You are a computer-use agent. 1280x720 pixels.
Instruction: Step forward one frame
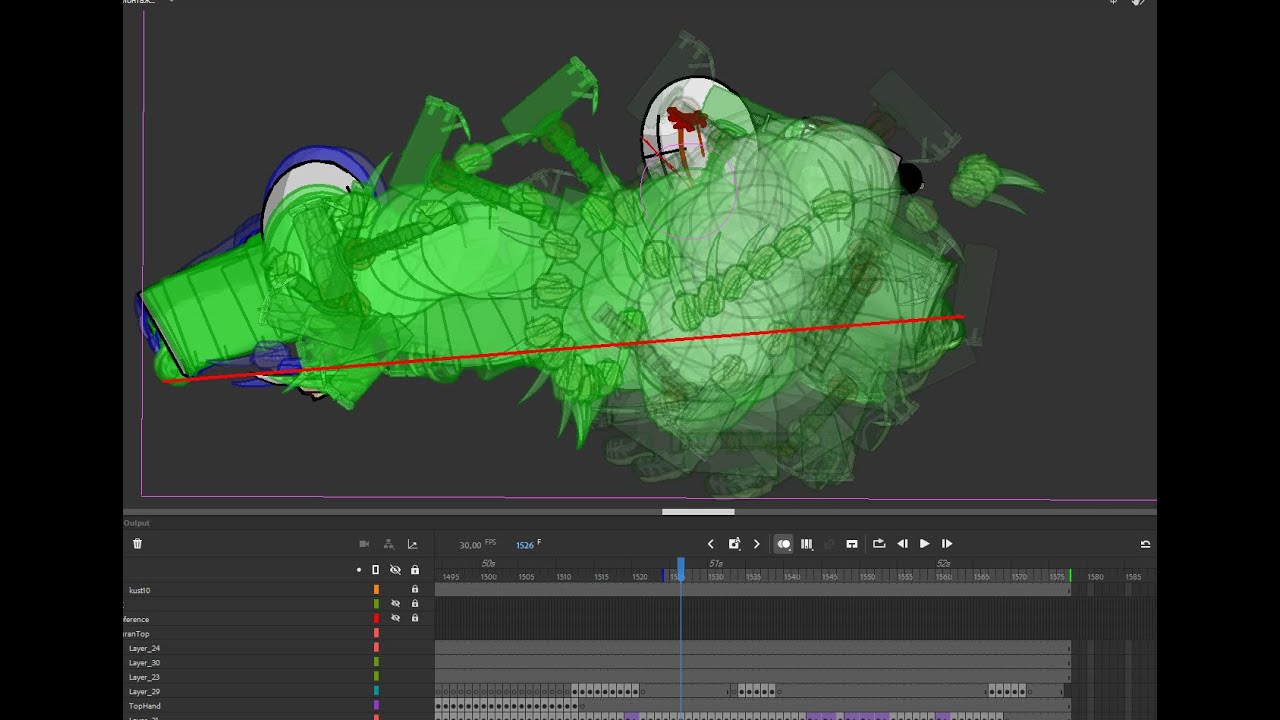click(x=947, y=544)
